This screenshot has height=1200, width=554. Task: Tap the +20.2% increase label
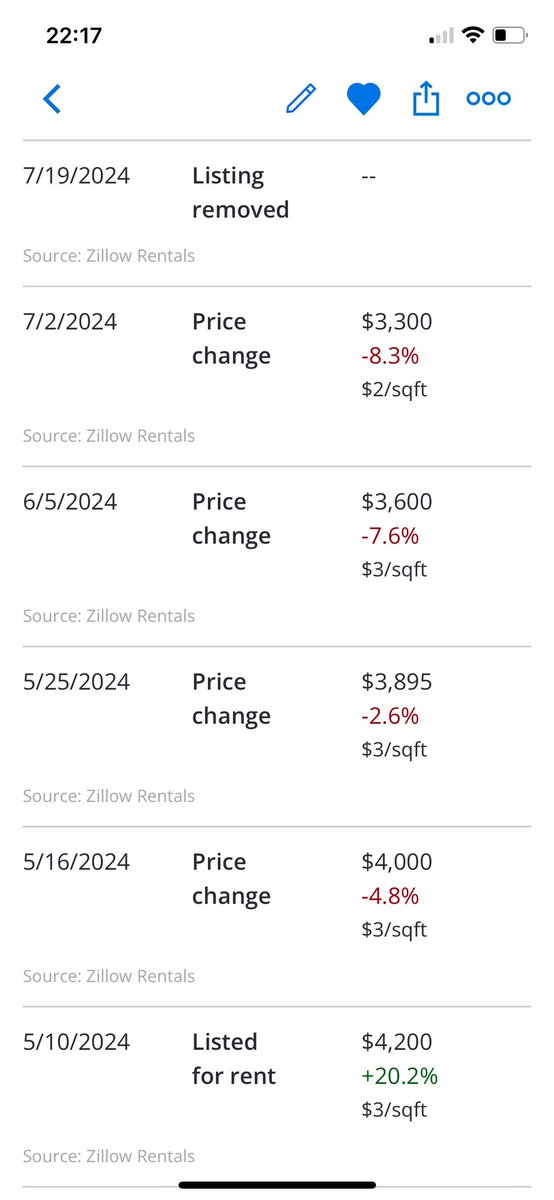pyautogui.click(x=400, y=1076)
